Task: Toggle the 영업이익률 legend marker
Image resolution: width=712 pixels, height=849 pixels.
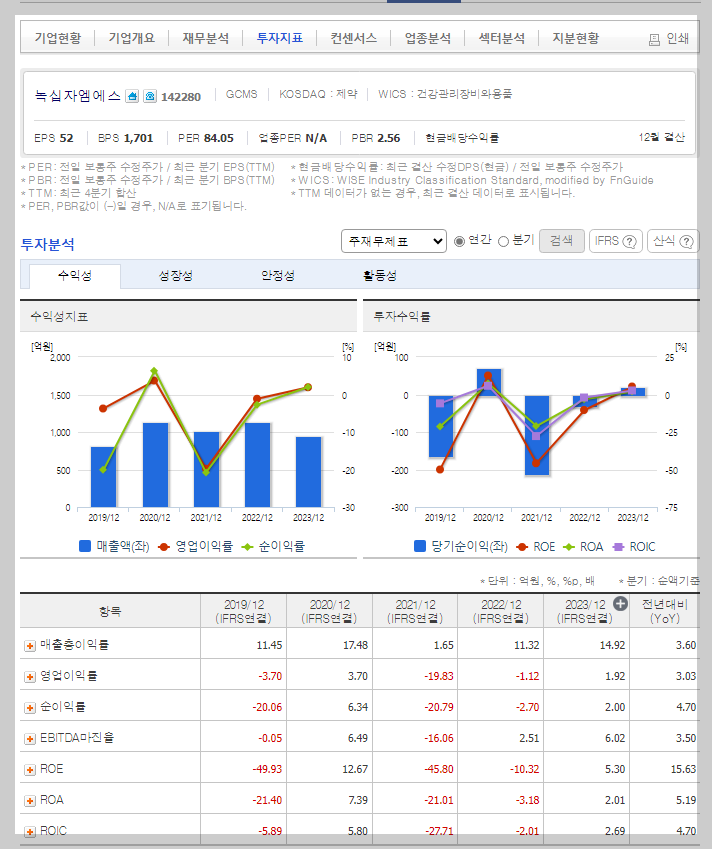Action: 164,547
